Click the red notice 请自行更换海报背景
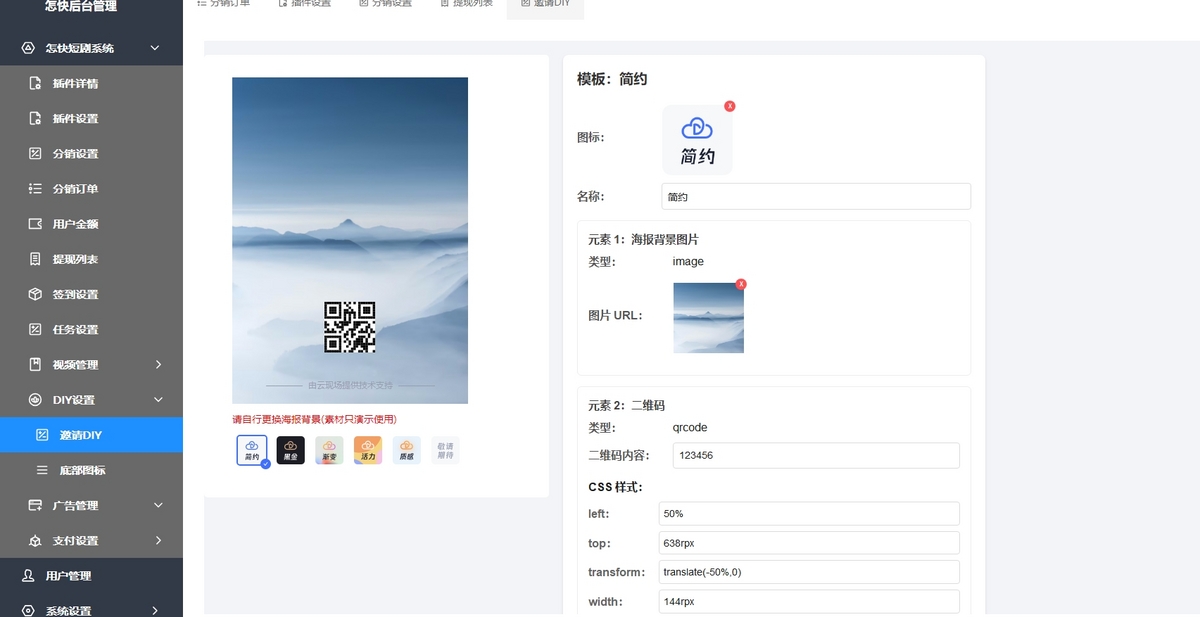1200x617 pixels. (x=314, y=419)
